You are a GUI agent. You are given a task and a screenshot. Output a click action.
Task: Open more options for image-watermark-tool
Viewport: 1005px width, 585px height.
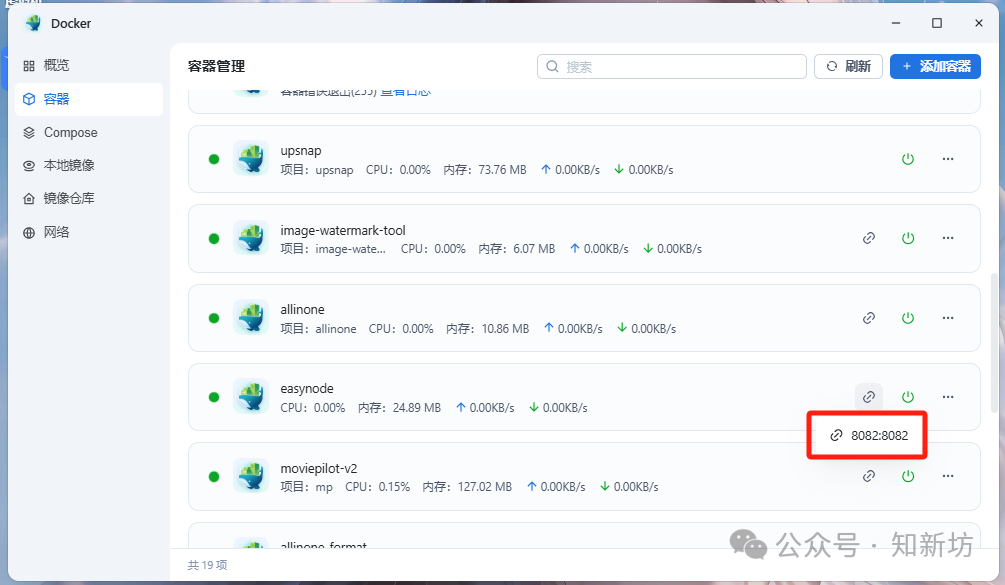pos(948,238)
